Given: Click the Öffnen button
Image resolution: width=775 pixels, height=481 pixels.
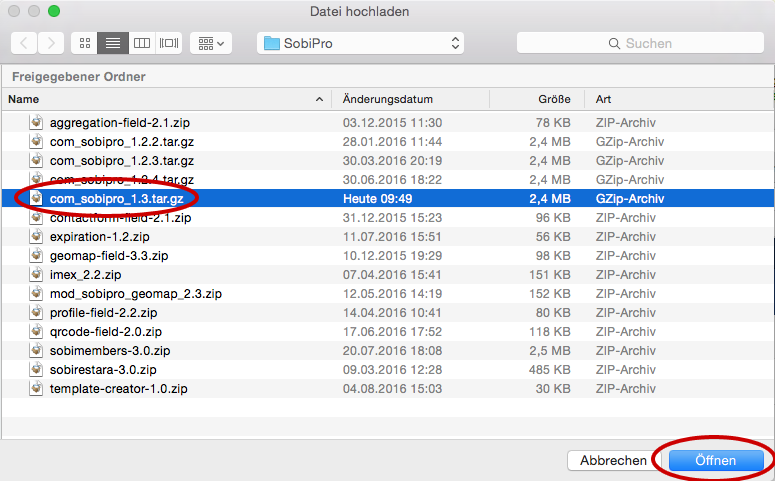Looking at the screenshot, I should [x=715, y=460].
